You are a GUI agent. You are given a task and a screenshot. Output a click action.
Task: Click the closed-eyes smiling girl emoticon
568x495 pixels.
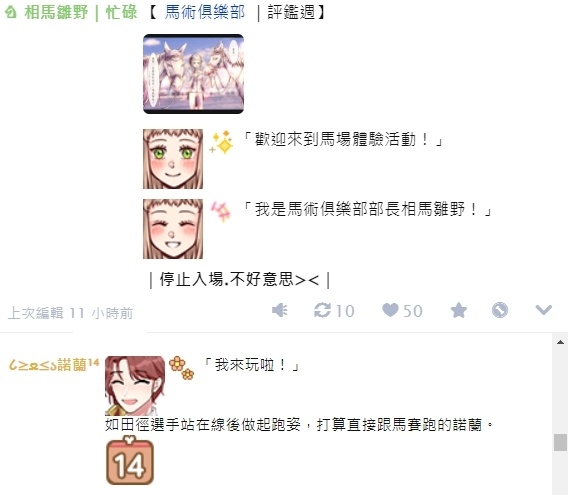pos(173,229)
